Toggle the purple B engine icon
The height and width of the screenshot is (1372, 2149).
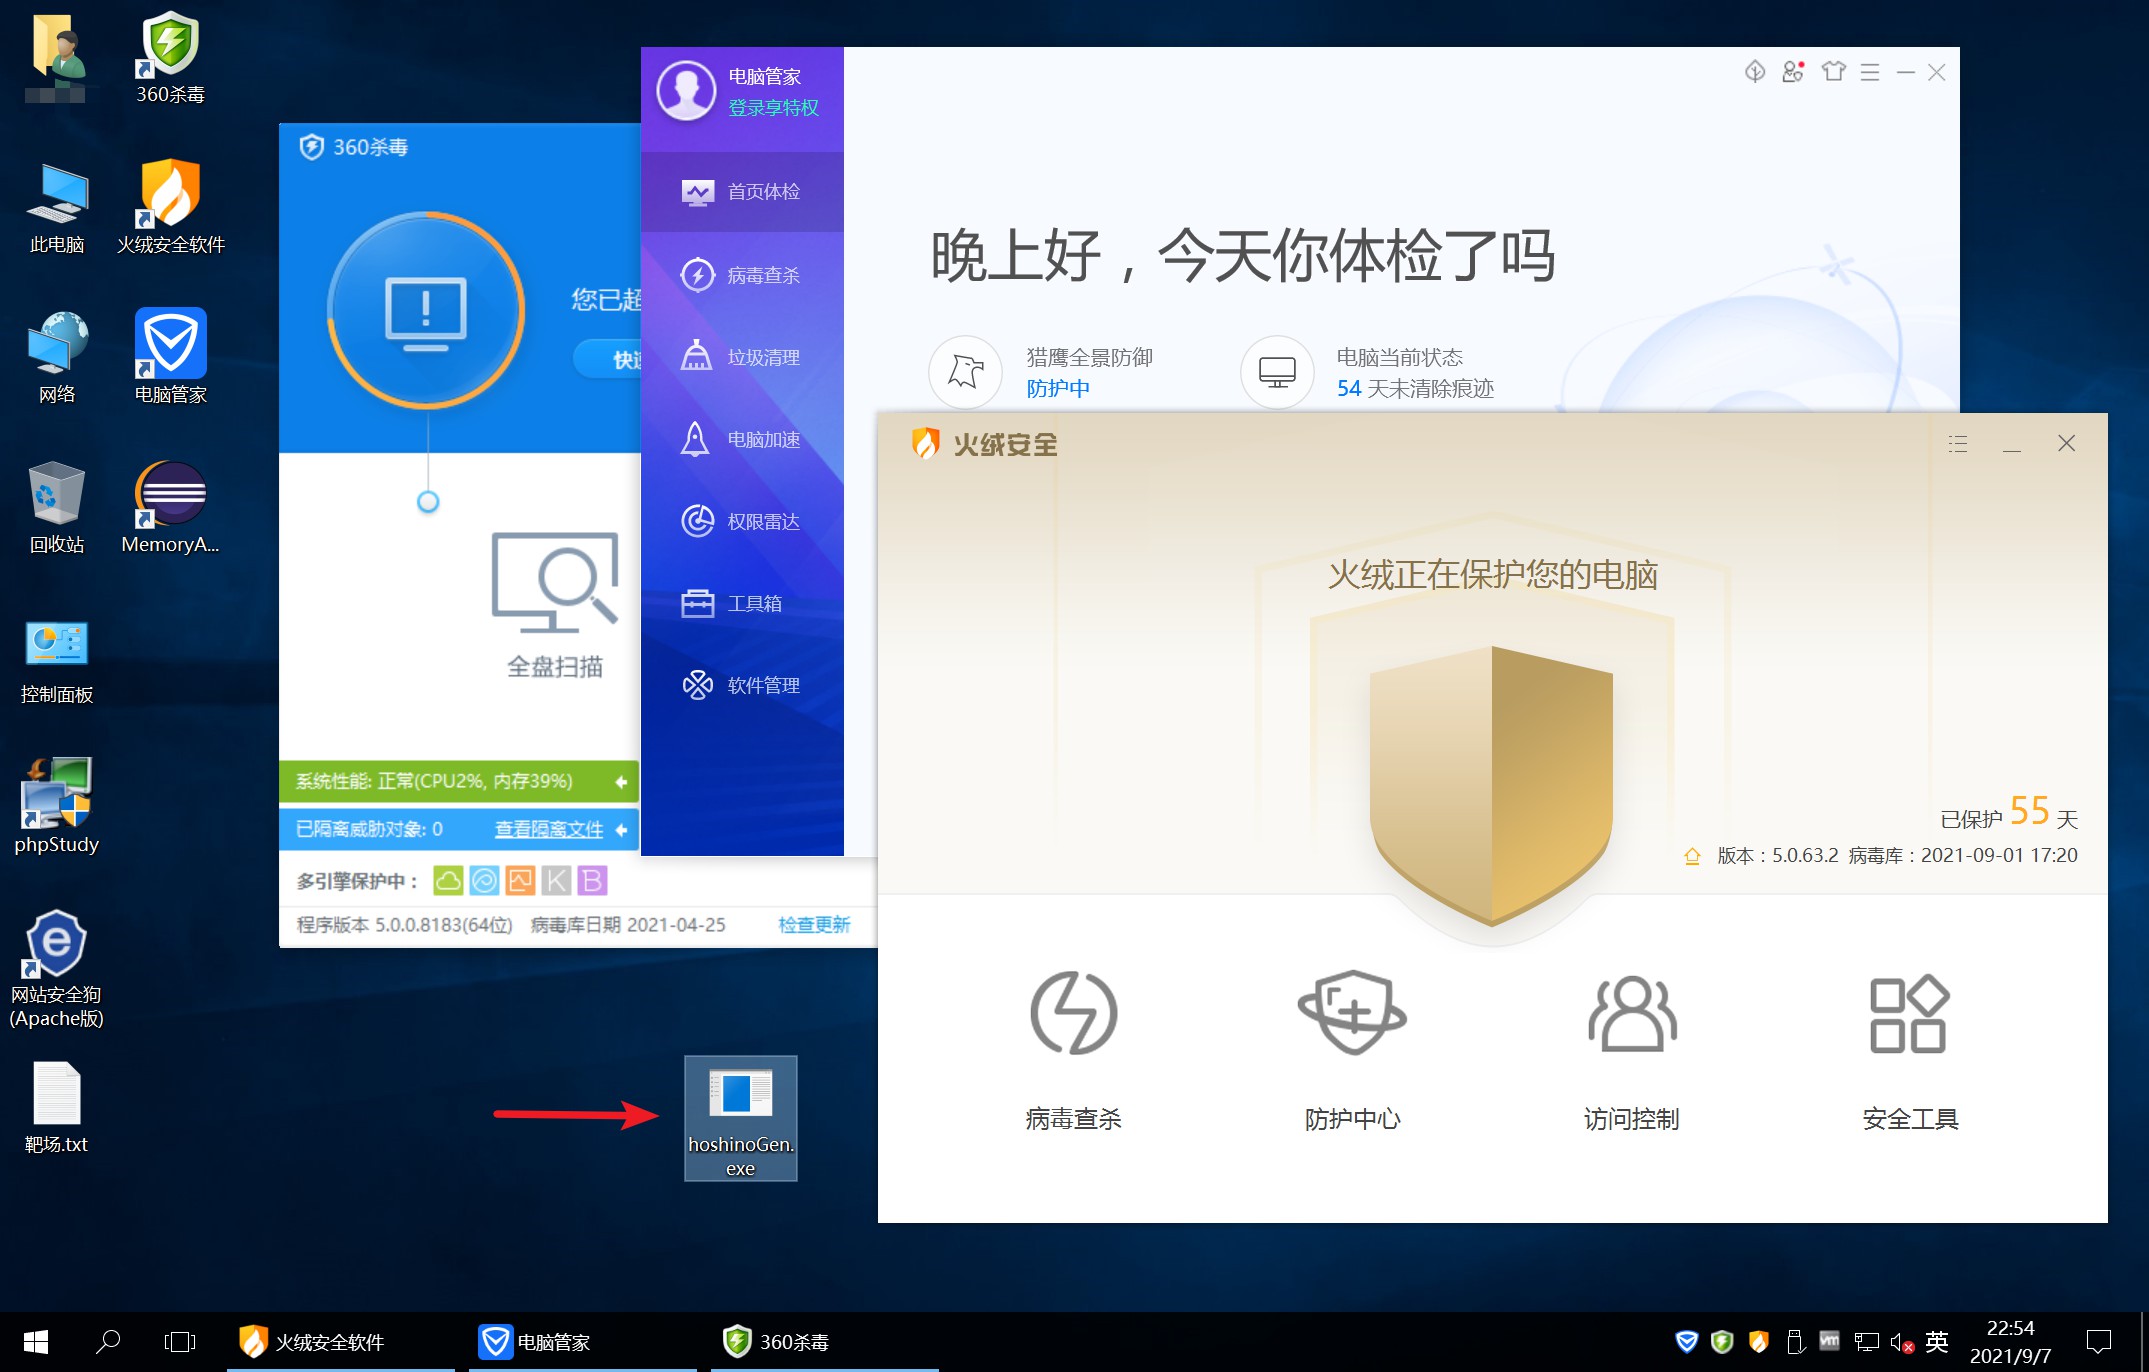pos(592,881)
